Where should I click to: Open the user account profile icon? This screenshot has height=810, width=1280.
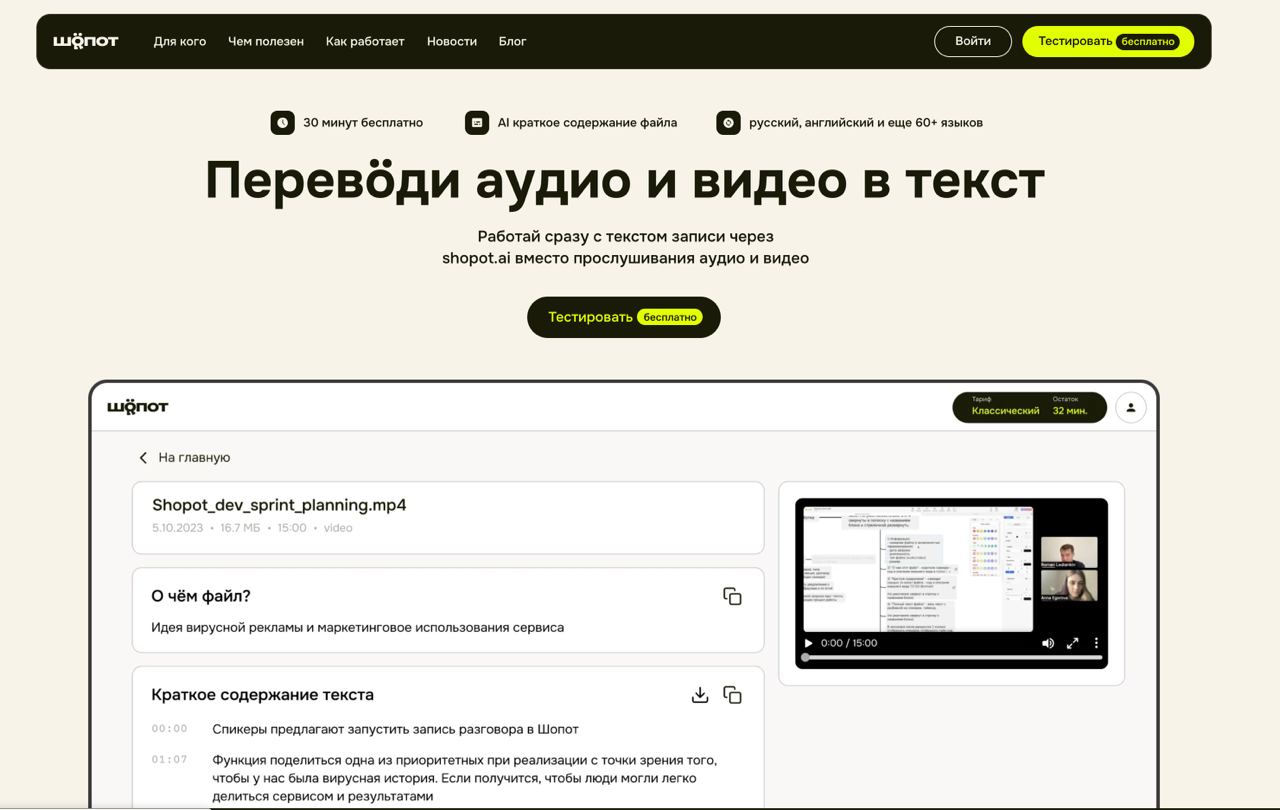tap(1130, 407)
